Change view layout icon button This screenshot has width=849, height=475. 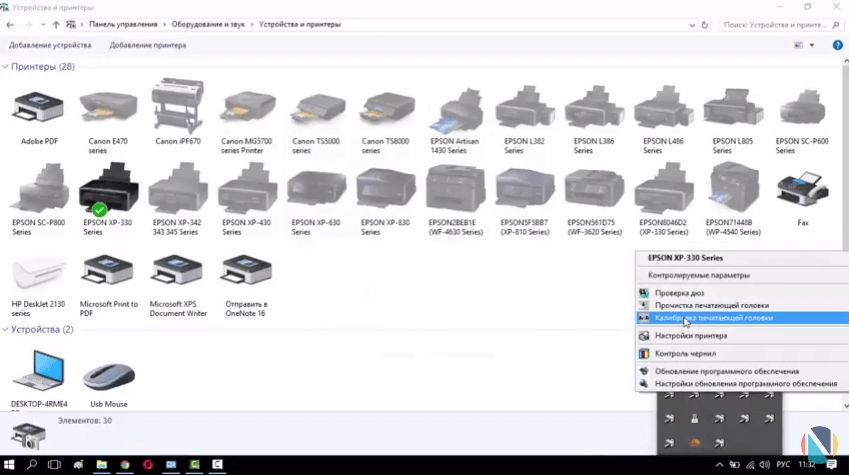click(799, 45)
